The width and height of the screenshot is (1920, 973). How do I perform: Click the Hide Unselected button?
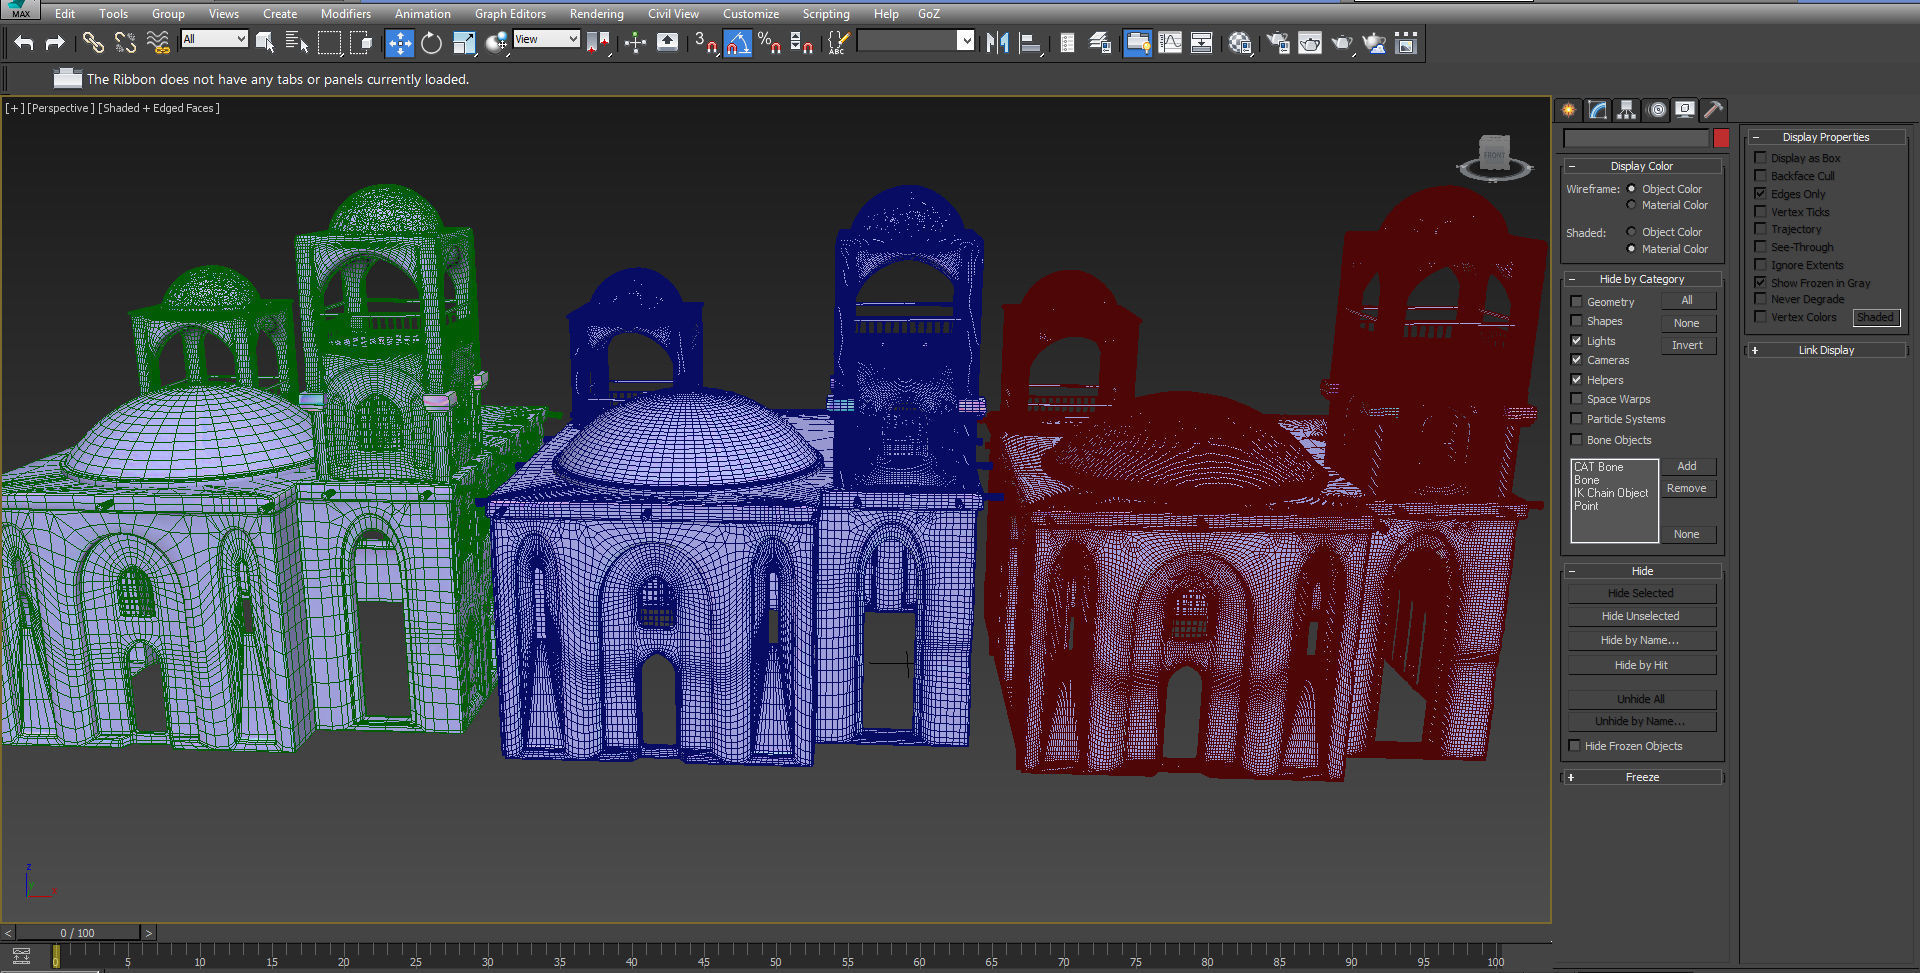coord(1642,616)
